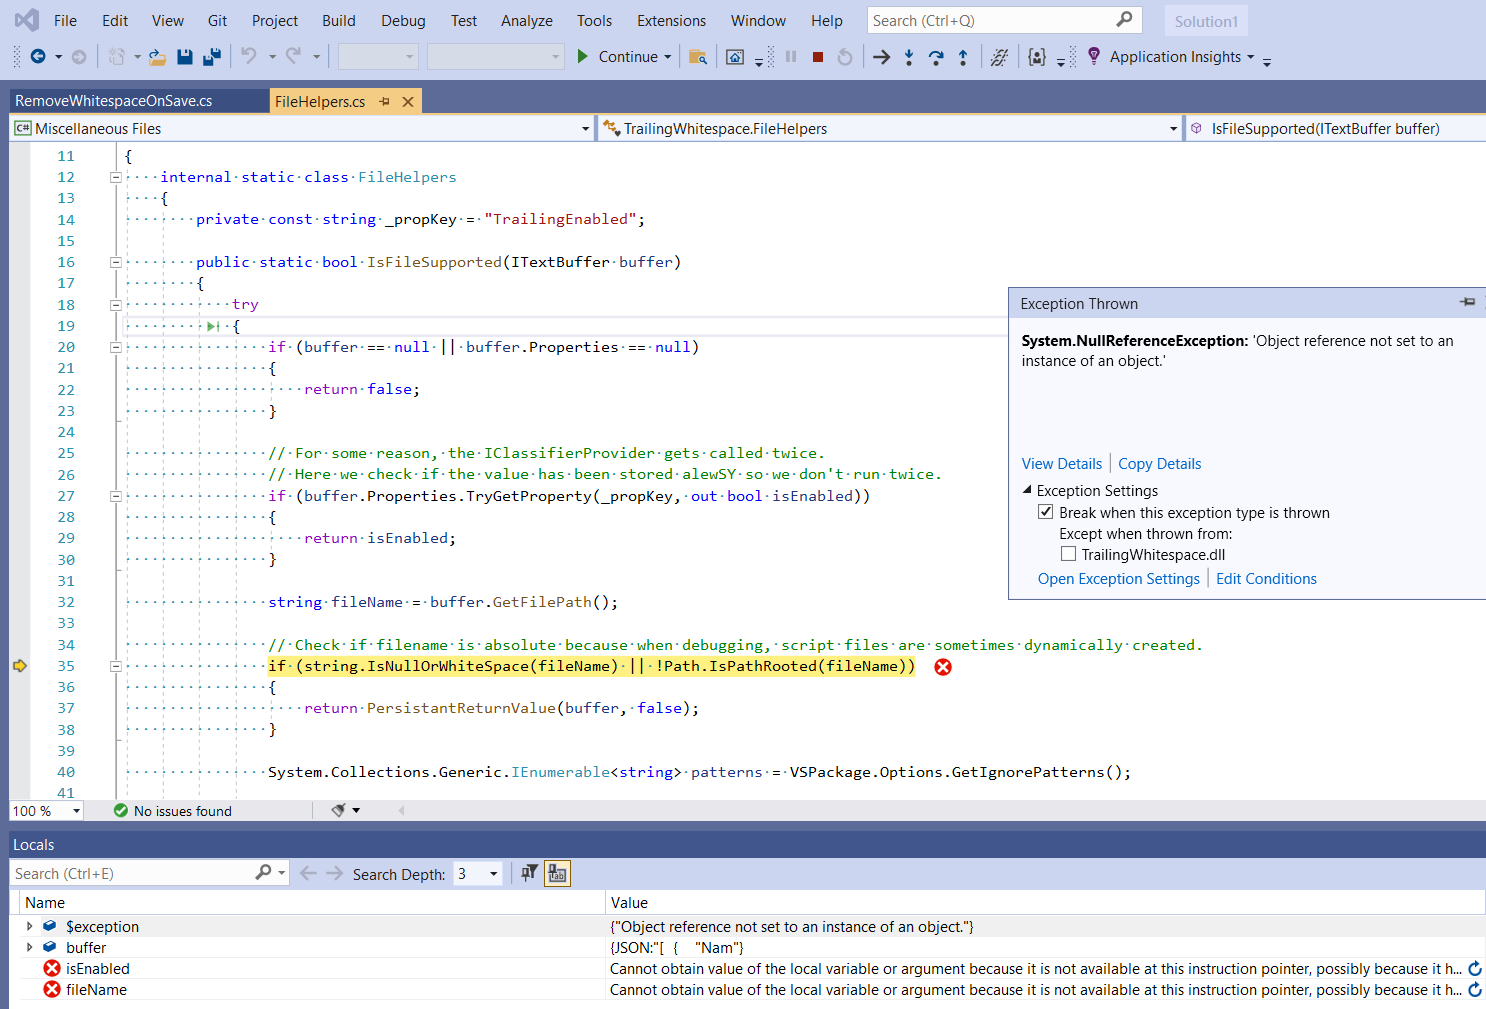This screenshot has height=1009, width=1486.
Task: Collapse the FileHelpers class at line 12
Action: tap(115, 177)
